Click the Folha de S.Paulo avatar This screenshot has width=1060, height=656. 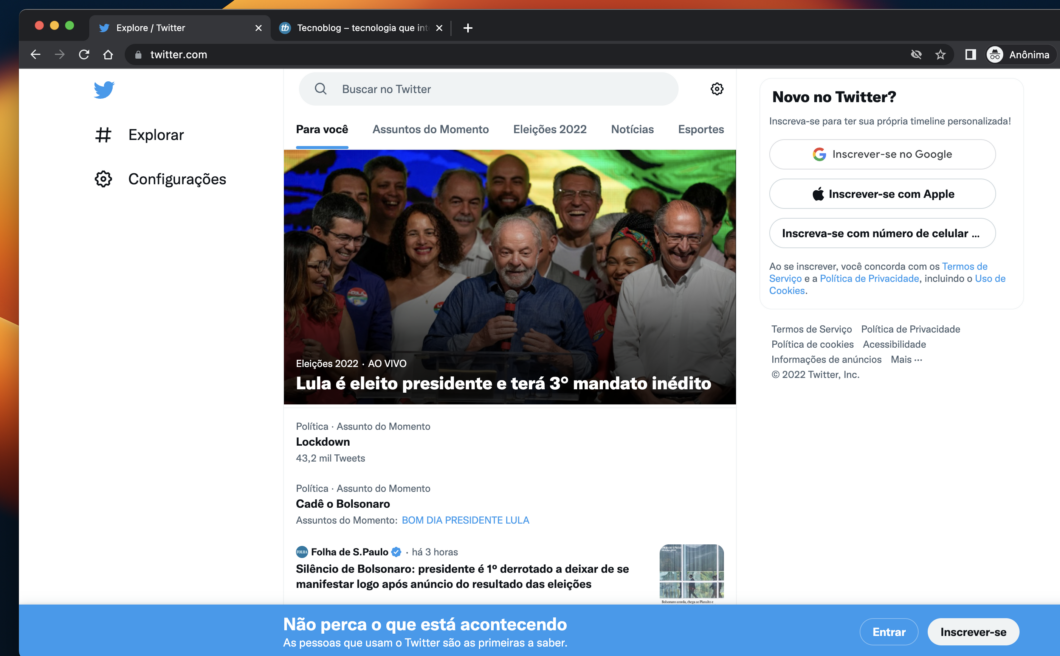pyautogui.click(x=302, y=552)
